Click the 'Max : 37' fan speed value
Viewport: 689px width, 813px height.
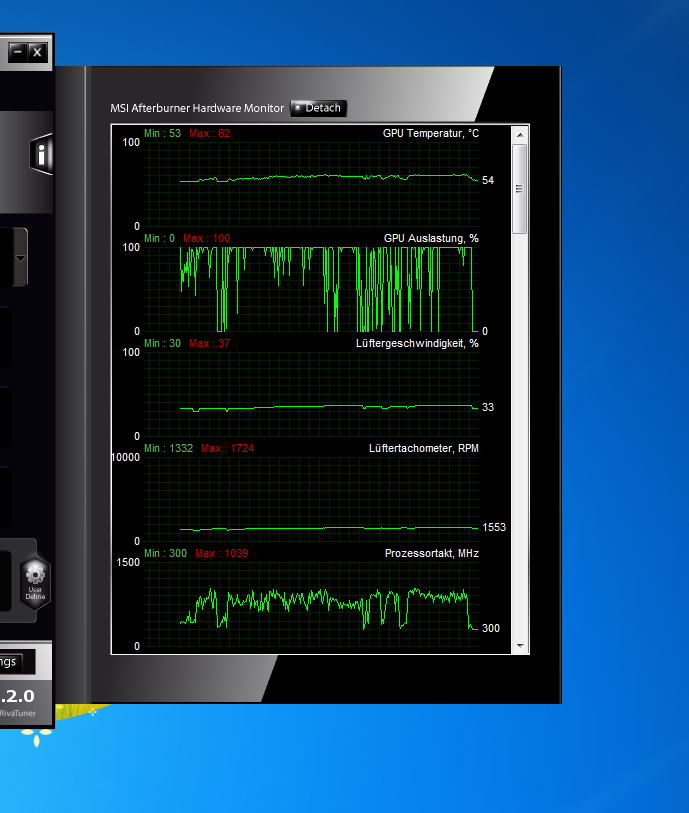click(209, 343)
